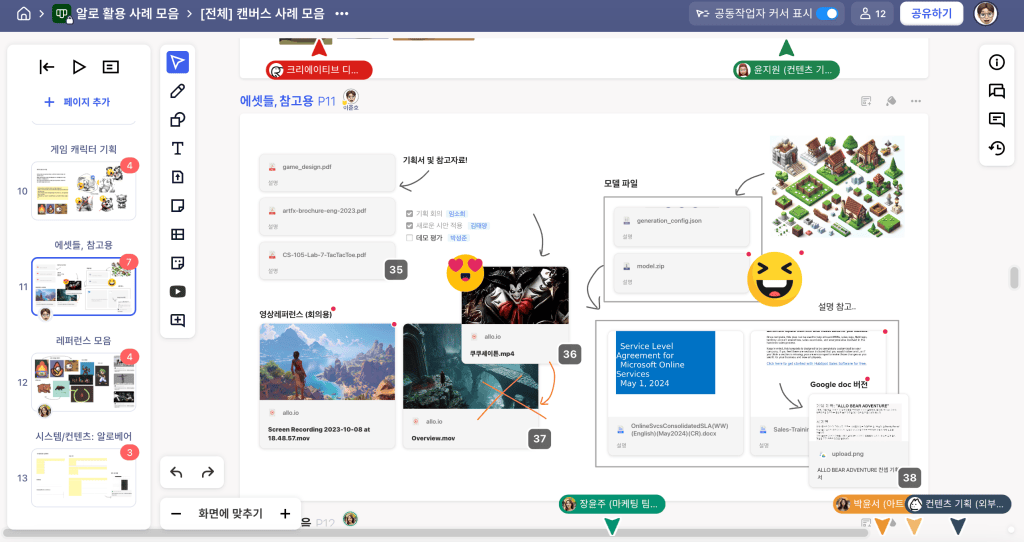The height and width of the screenshot is (542, 1024).
Task: Click the page title 에셋들, 참고용
Action: (277, 101)
